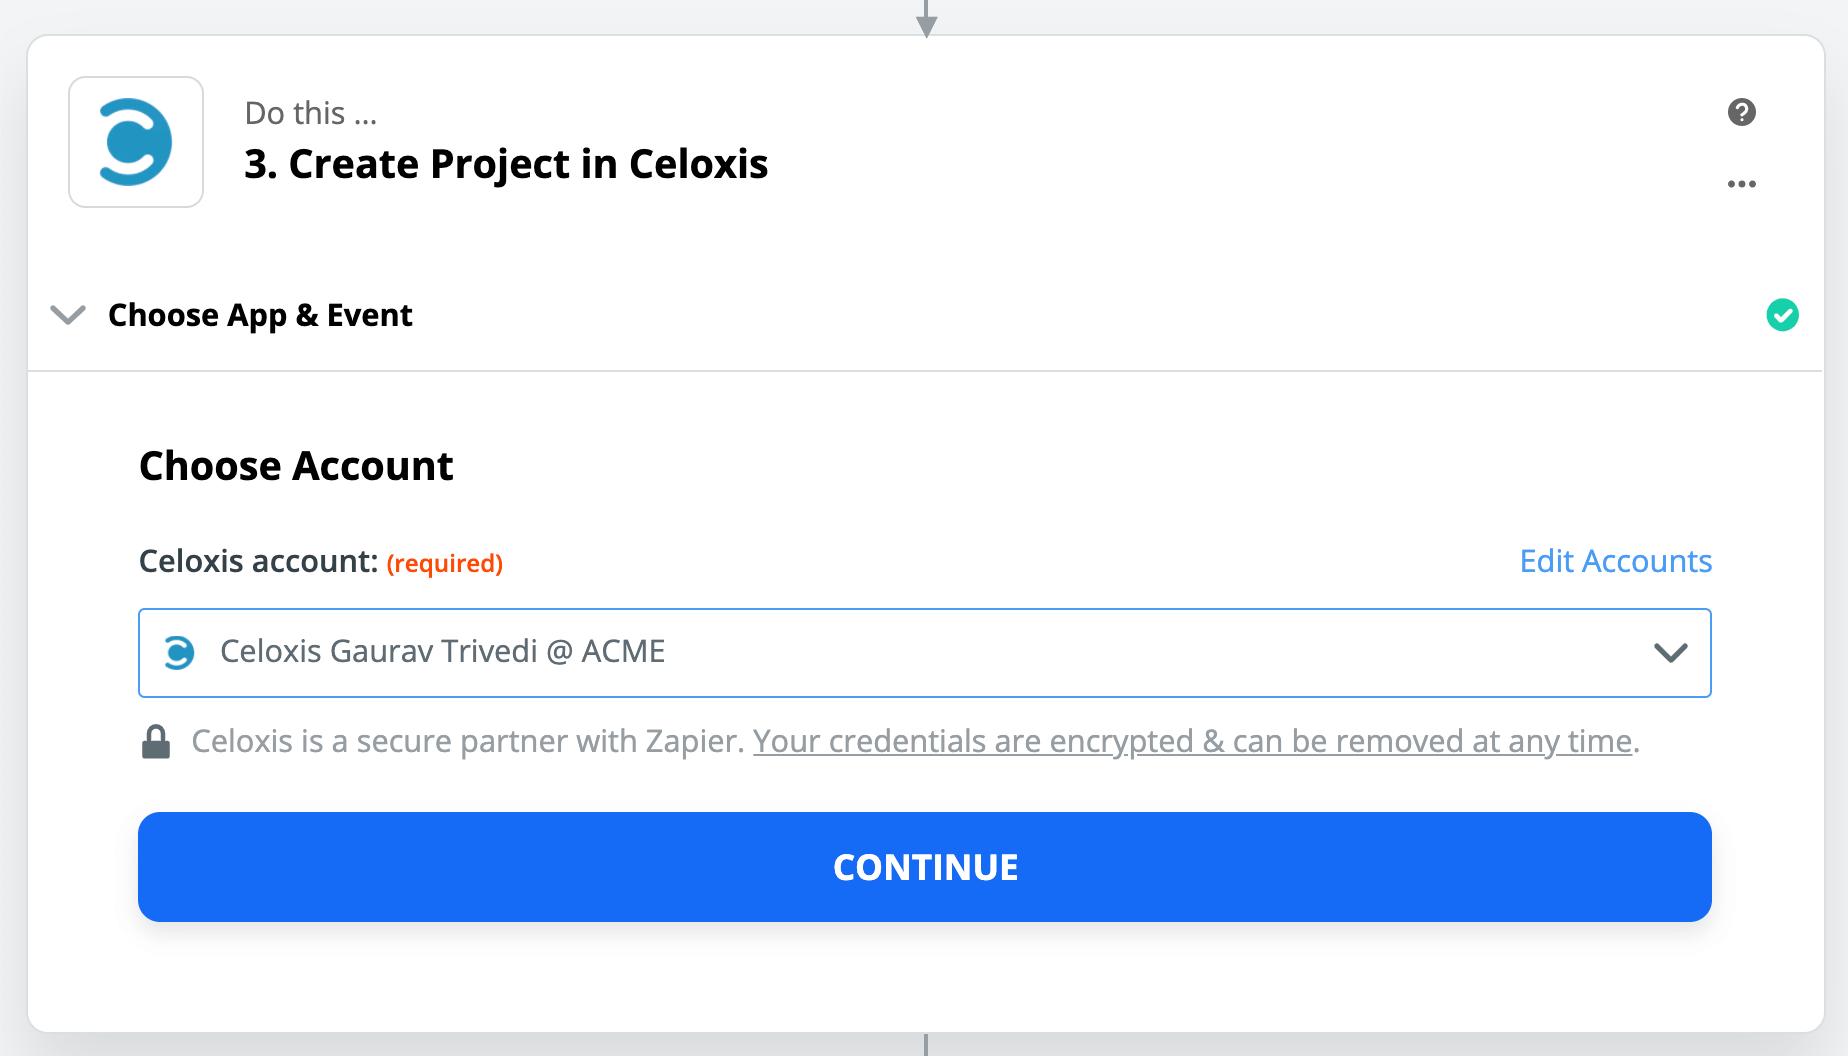Click the small Celoxis icon in account field
The image size is (1848, 1056).
coord(179,653)
